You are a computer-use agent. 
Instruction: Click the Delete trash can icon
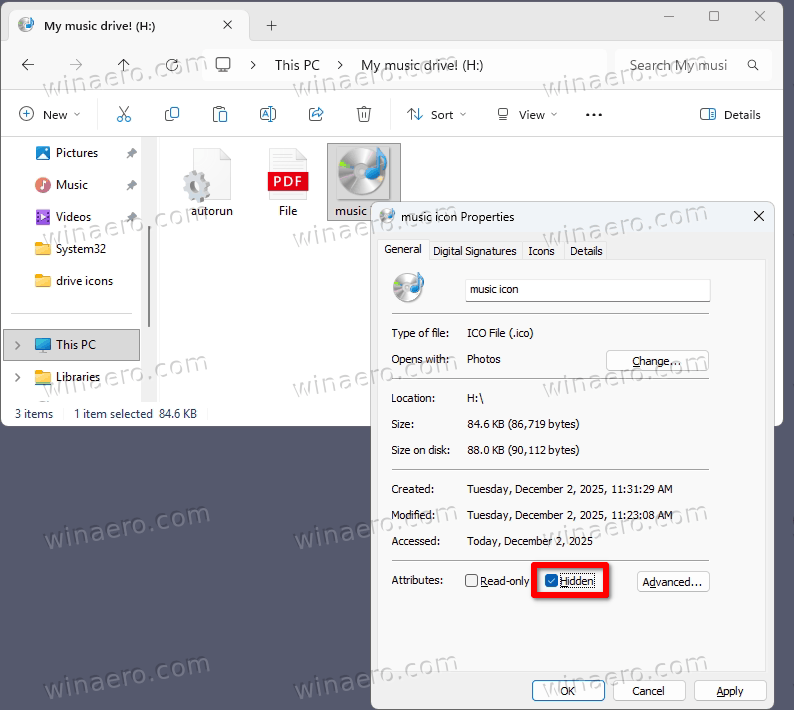click(364, 115)
